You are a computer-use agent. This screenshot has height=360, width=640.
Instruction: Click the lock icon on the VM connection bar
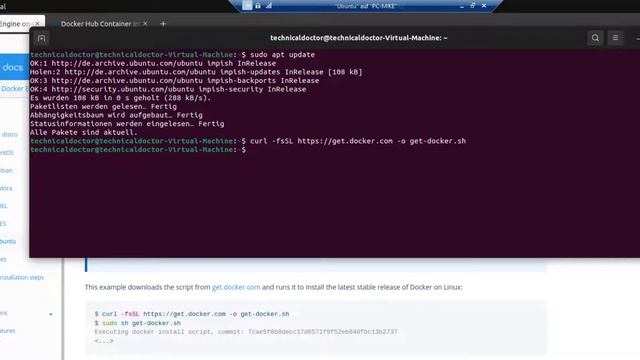point(258,6)
